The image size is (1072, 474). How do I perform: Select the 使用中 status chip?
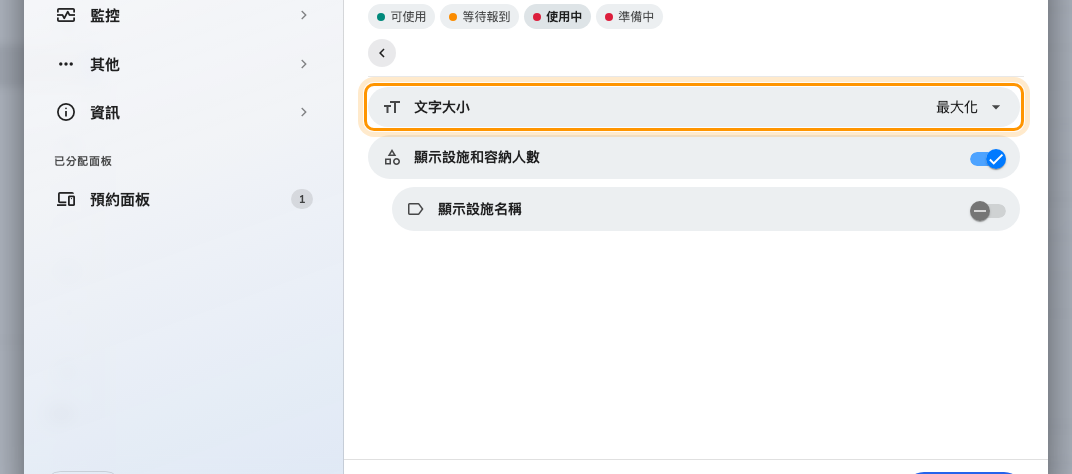[557, 17]
